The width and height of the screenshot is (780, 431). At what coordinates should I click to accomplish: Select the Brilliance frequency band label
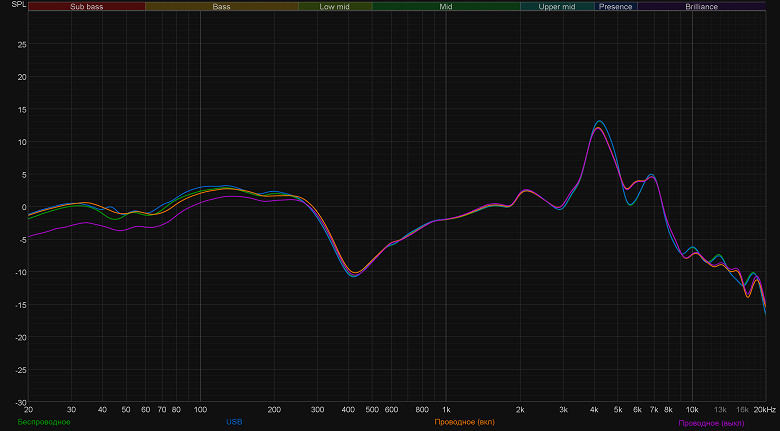(701, 6)
